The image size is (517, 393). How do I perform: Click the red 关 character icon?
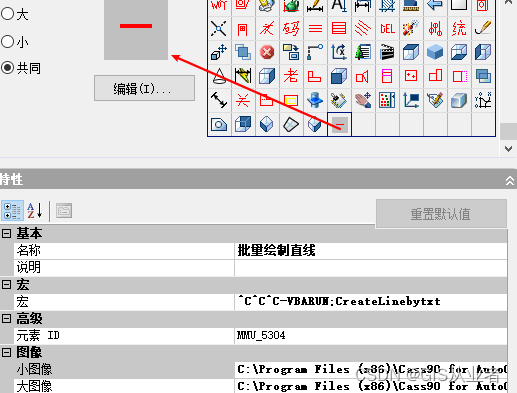(243, 100)
